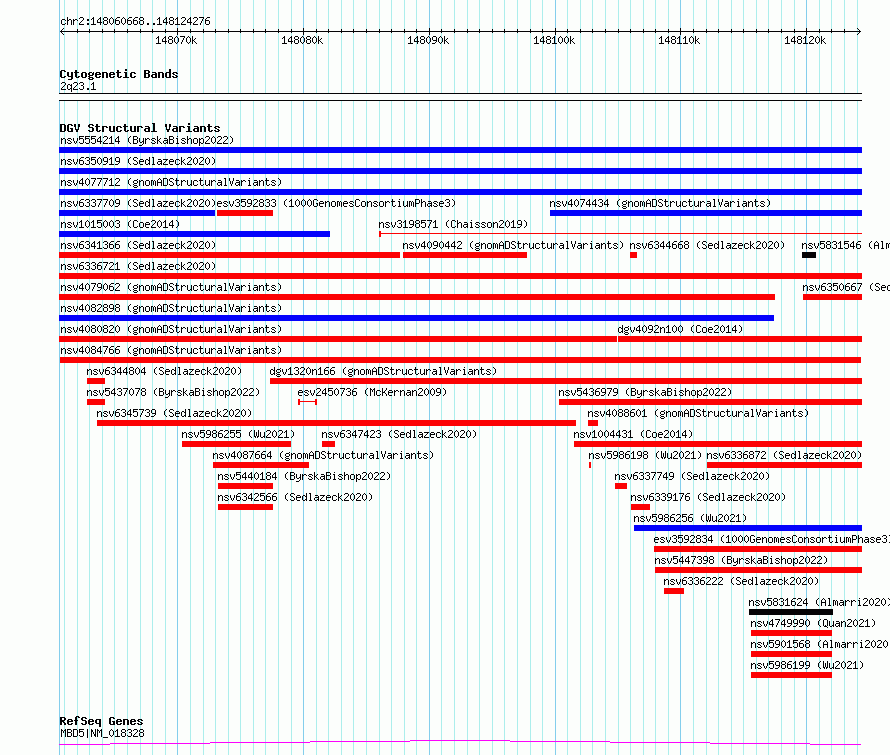Open the nsv4074434 gnomADStructuralVariants label

pyautogui.click(x=660, y=203)
